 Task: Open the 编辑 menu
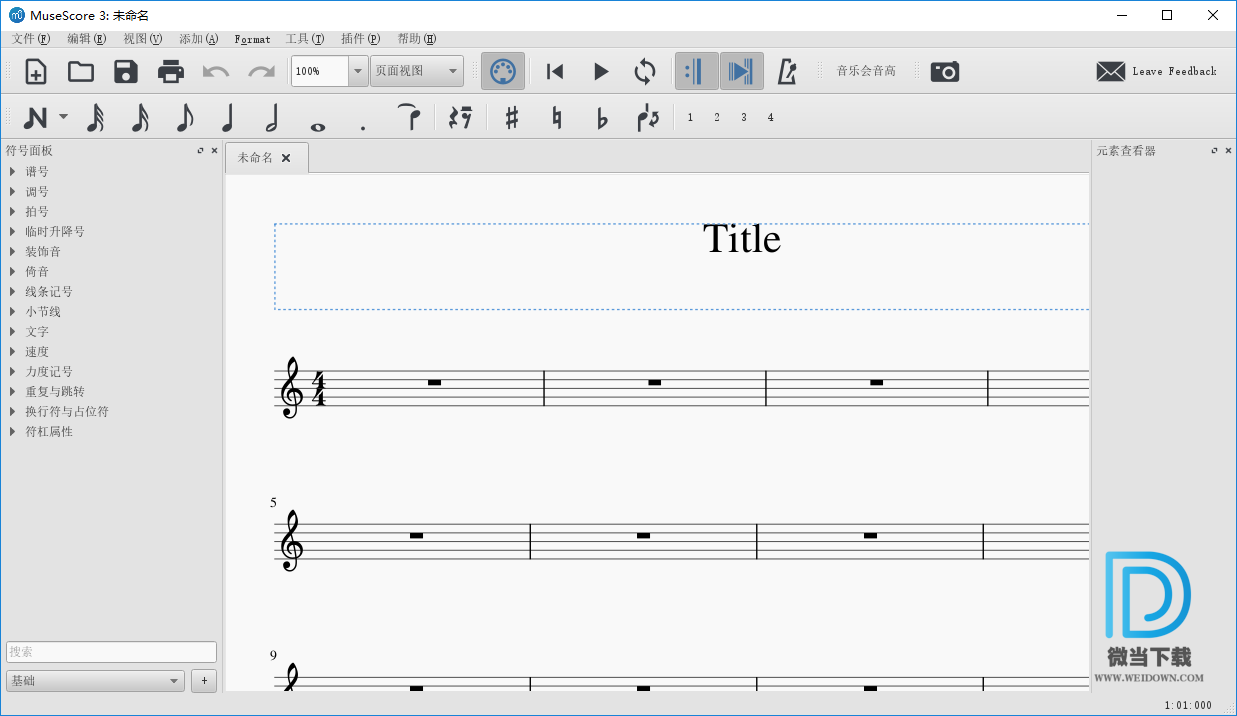[x=87, y=39]
